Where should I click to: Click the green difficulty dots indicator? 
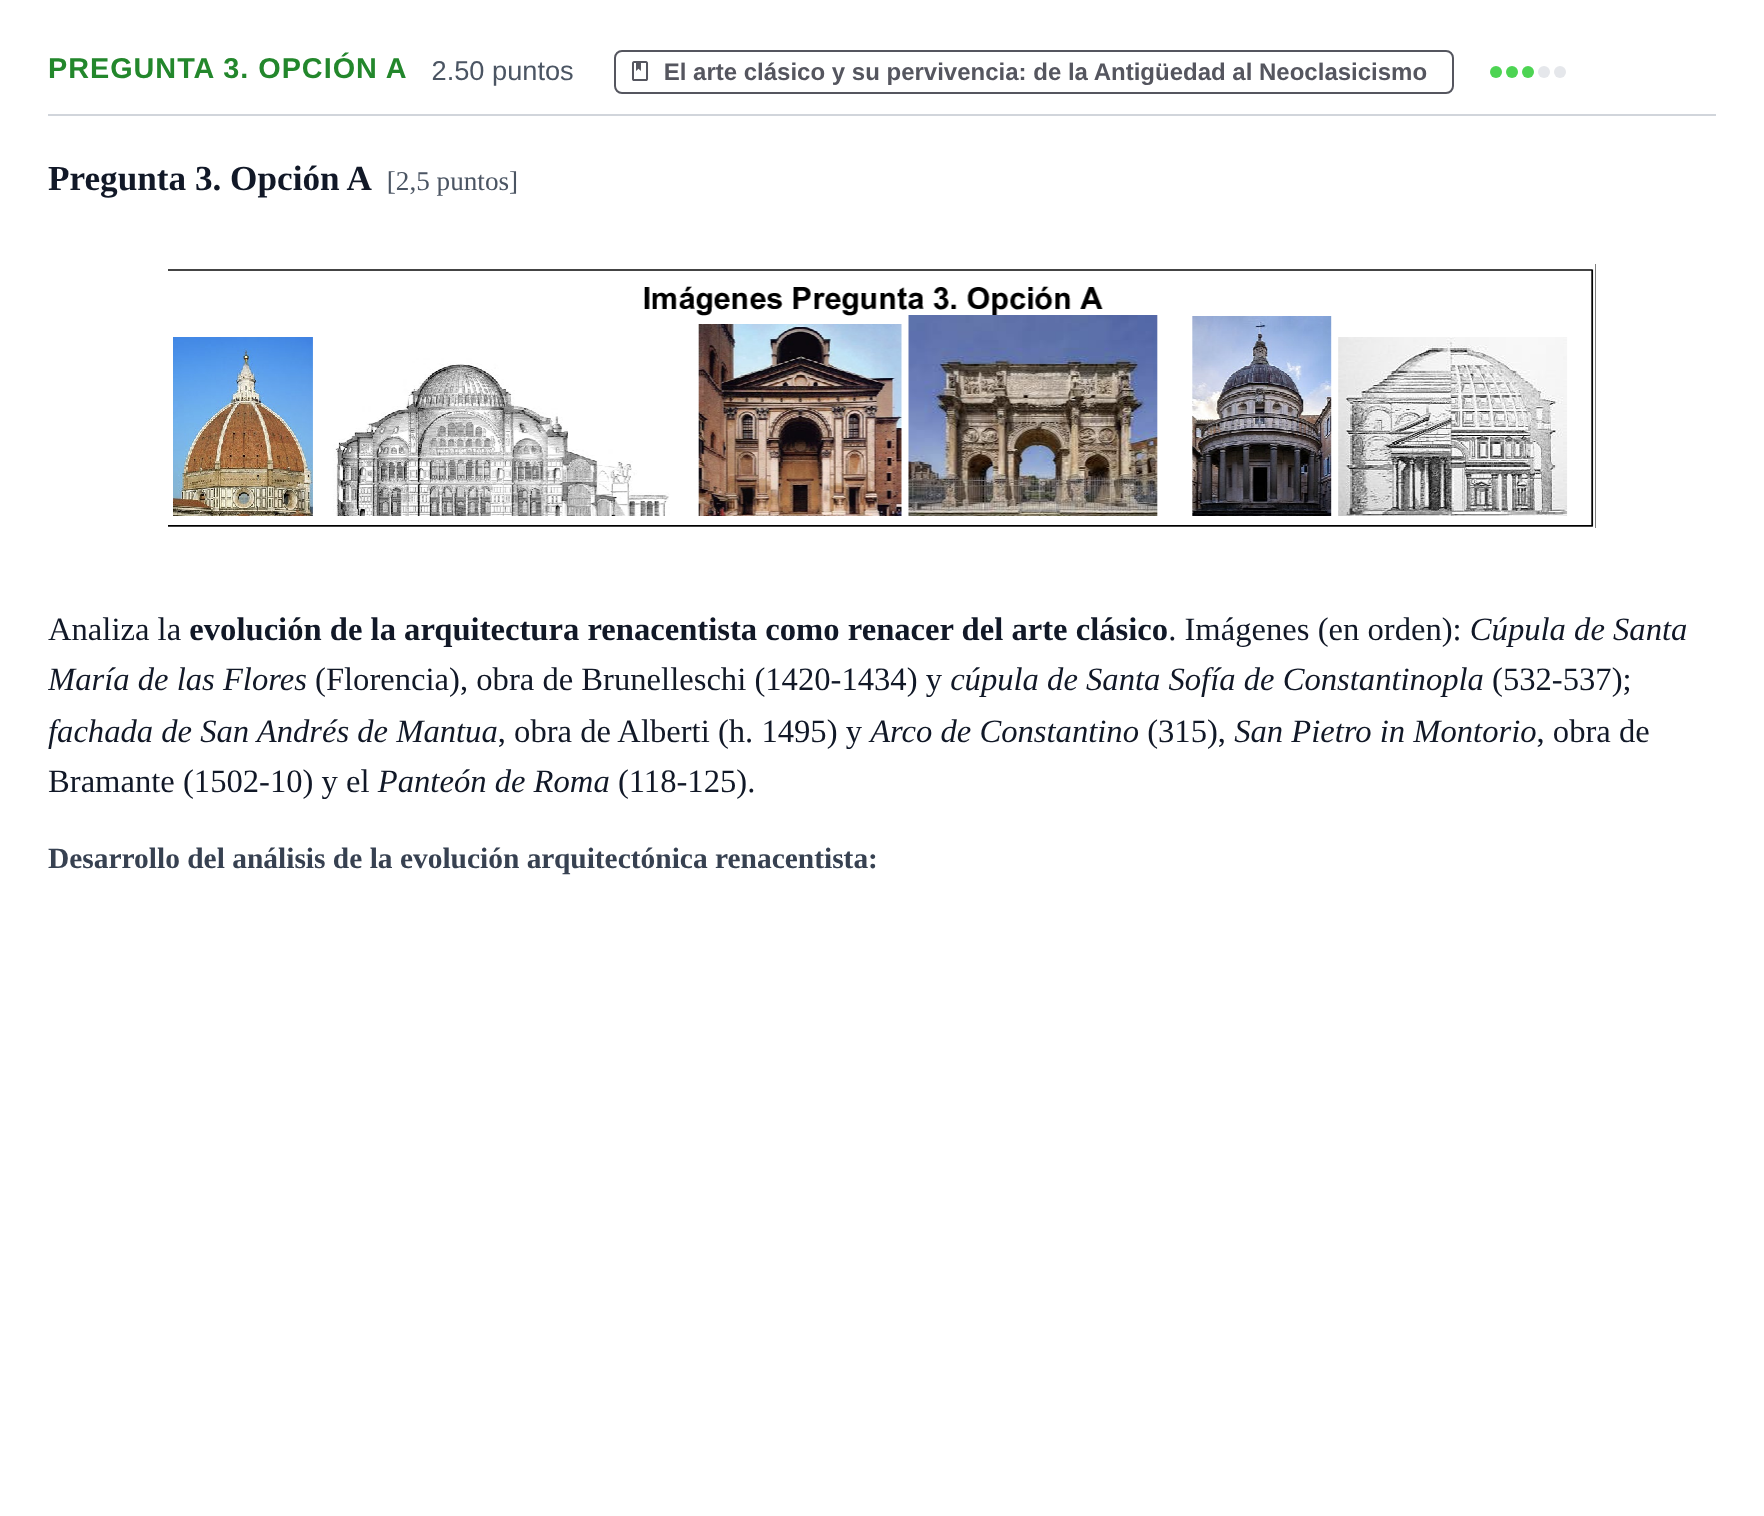1527,72
